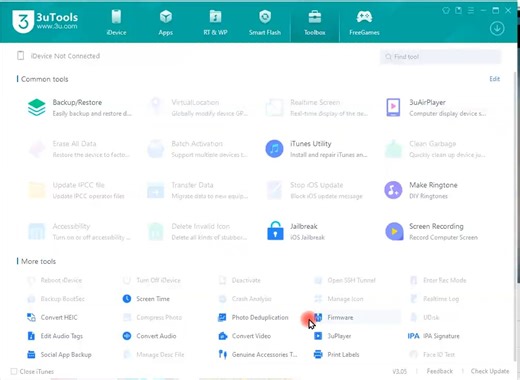This screenshot has height=380, width=520.
Task: Open the FreeGames tab
Action: click(364, 23)
